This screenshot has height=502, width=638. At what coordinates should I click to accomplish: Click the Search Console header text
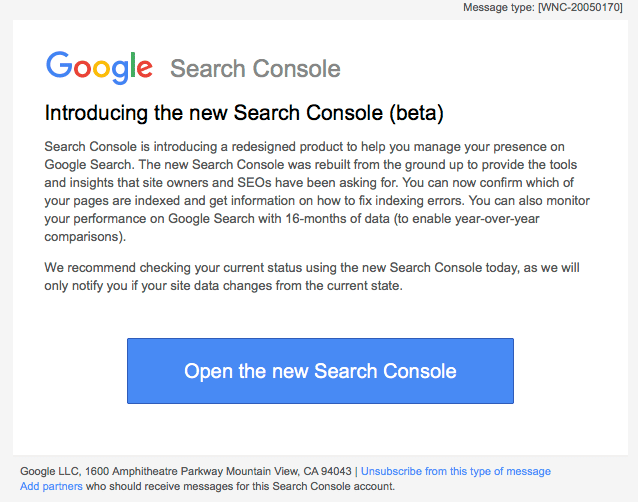click(255, 68)
